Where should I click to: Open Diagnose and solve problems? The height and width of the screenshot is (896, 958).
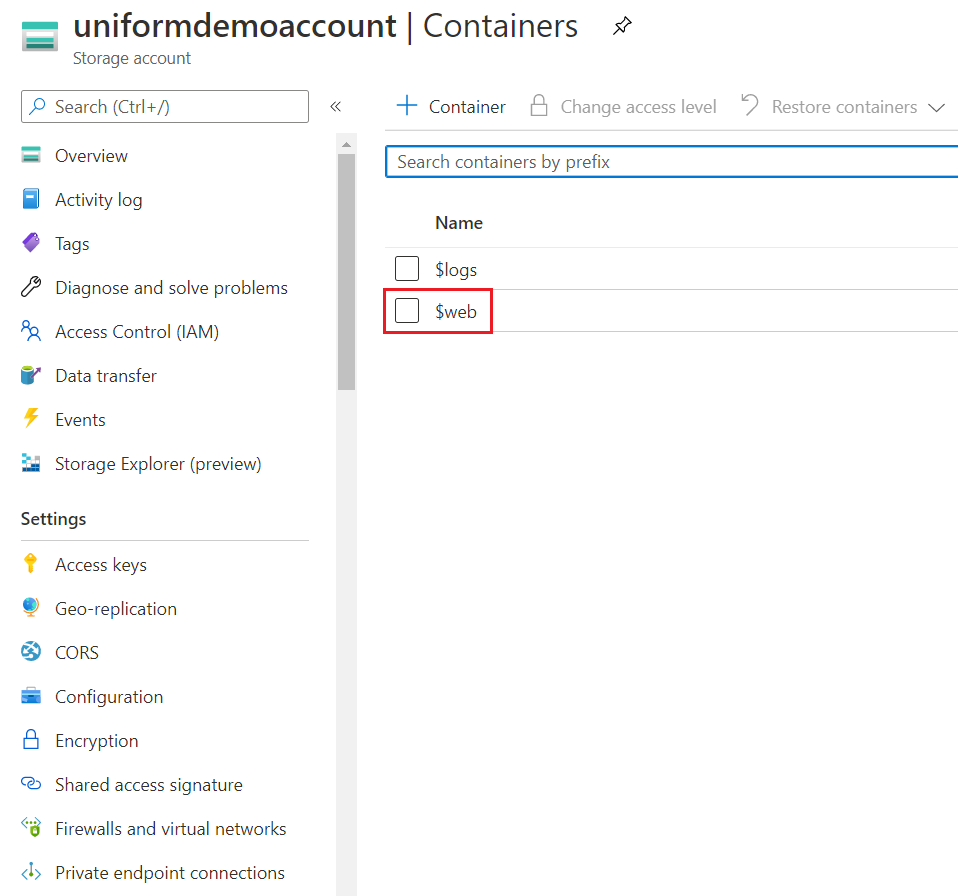click(171, 288)
